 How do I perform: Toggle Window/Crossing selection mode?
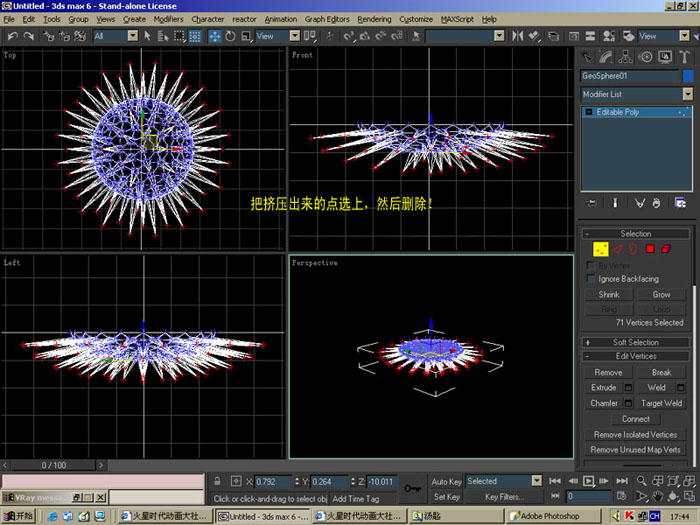(x=195, y=36)
